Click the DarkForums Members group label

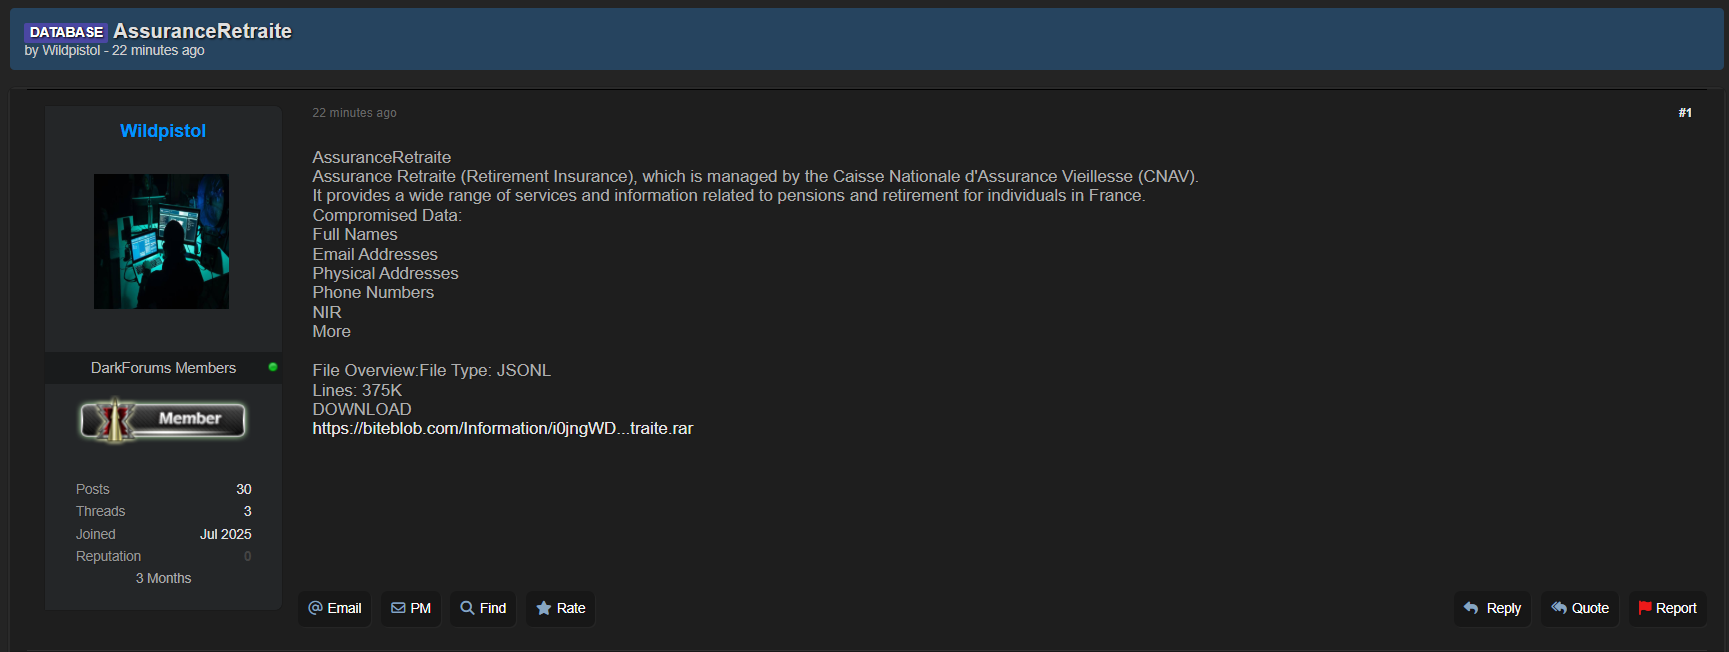[163, 368]
